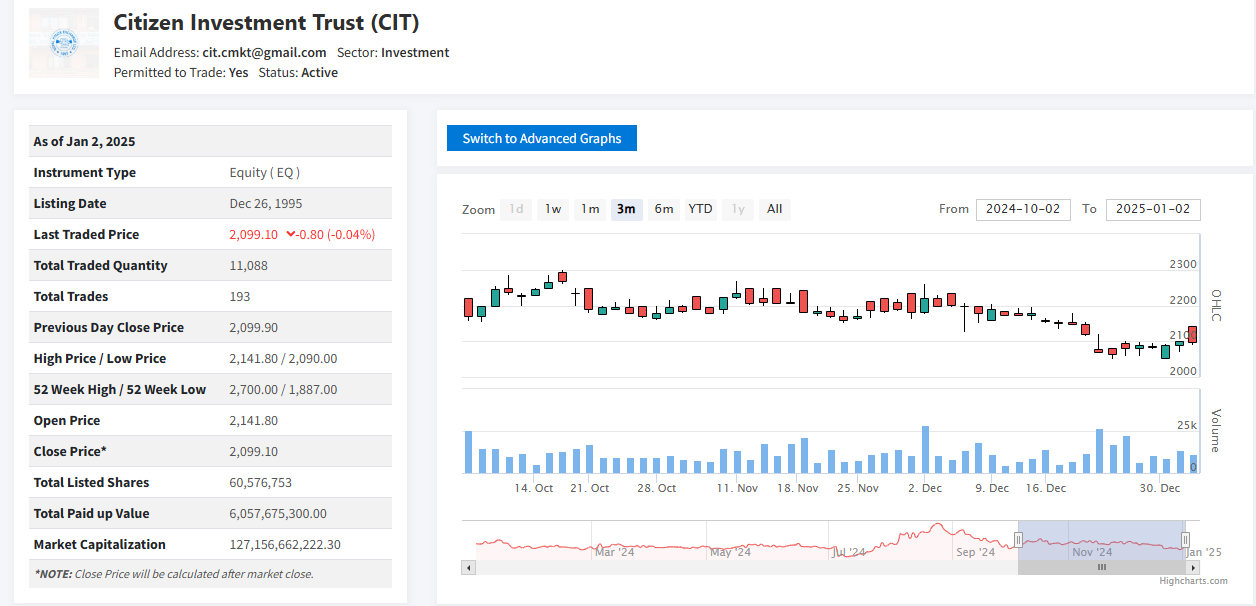1256x606 pixels.
Task: Click the Listing Date value Dec 26, 1995
Action: pyautogui.click(x=266, y=203)
